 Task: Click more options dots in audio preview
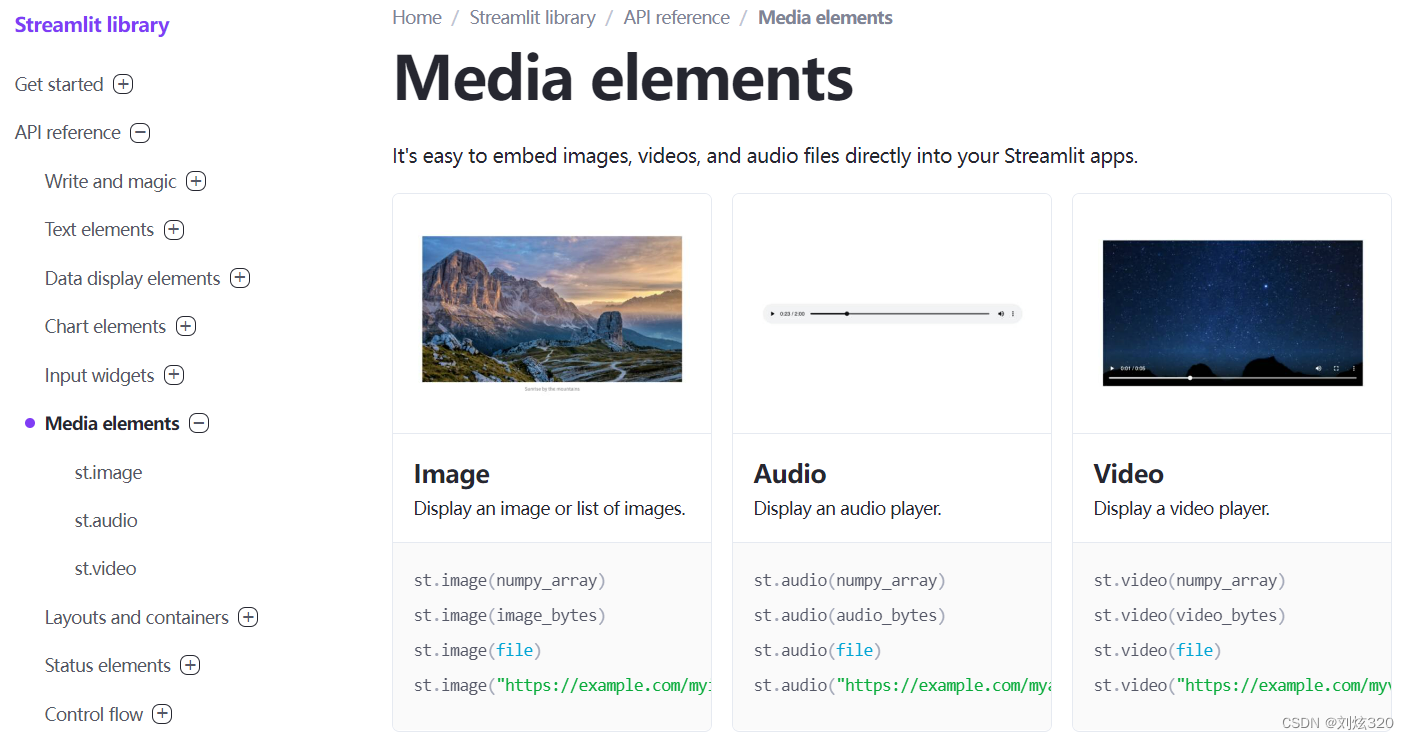tap(1013, 314)
